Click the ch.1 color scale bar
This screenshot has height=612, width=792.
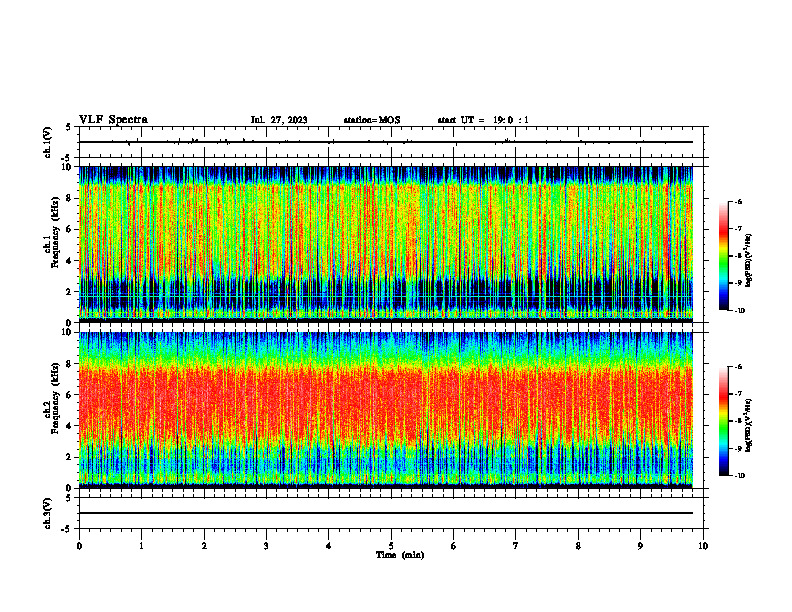tap(723, 256)
